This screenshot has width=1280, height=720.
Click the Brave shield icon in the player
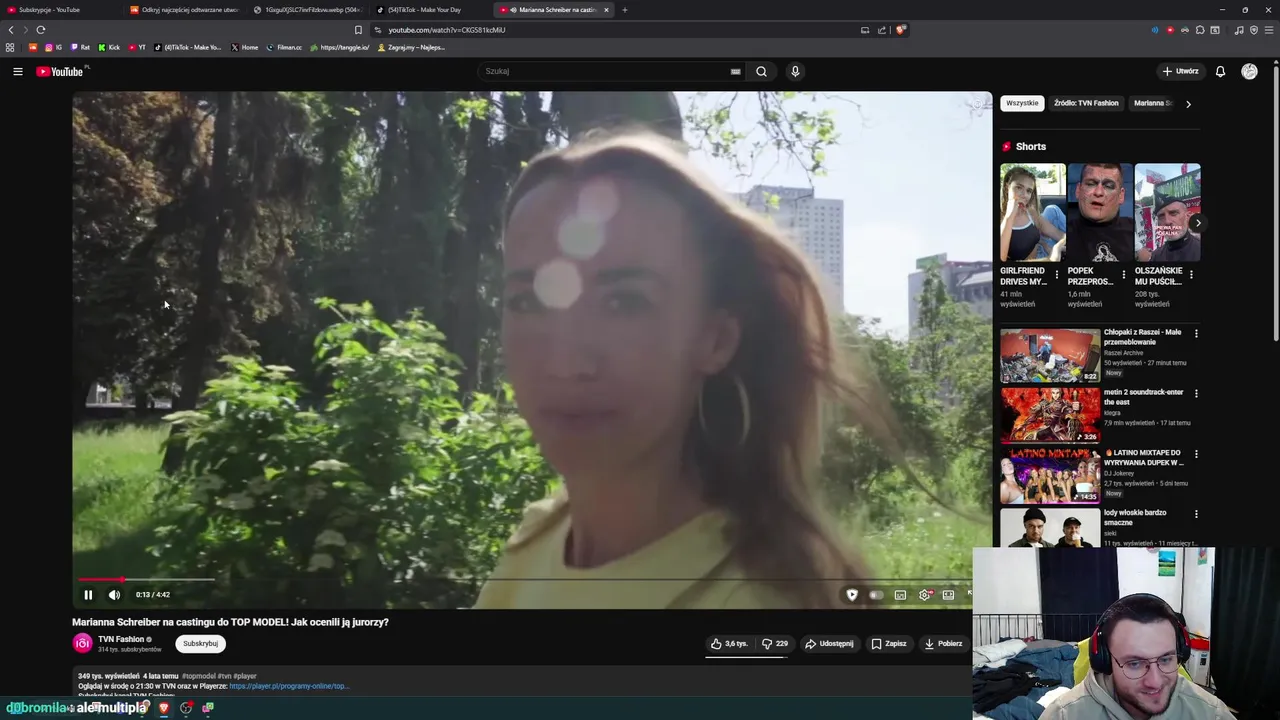tap(852, 595)
